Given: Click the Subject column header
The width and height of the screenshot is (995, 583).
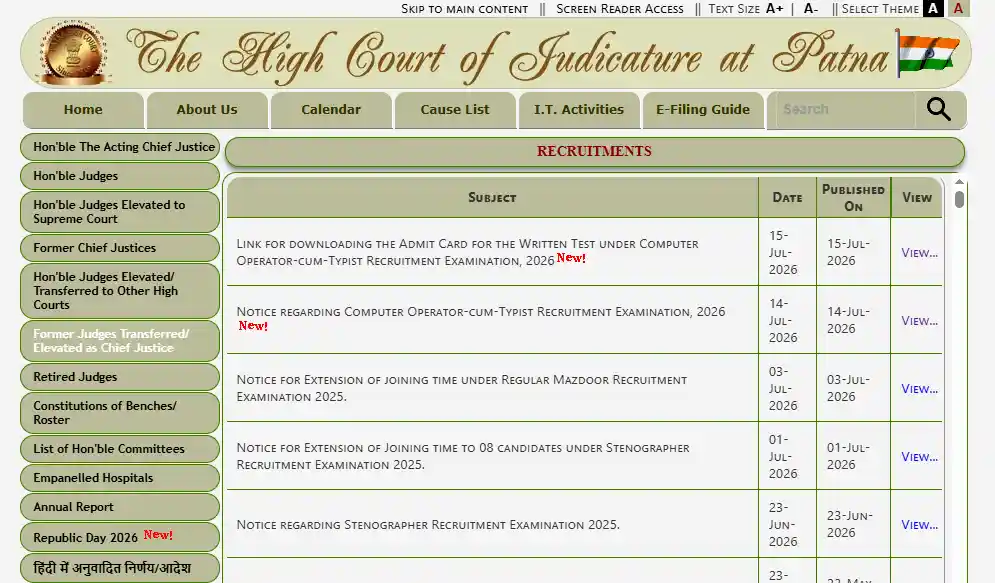Looking at the screenshot, I should click(x=492, y=197).
